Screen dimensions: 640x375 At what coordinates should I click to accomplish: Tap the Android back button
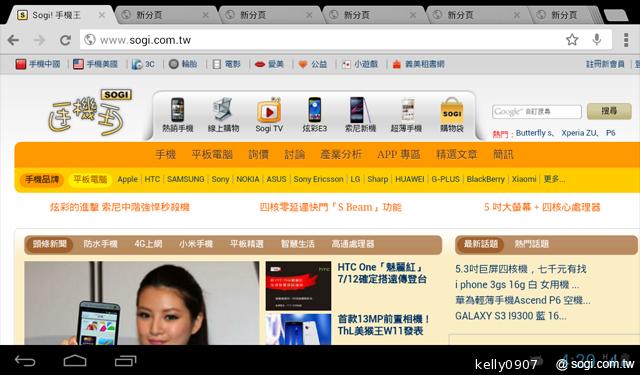[25, 361]
